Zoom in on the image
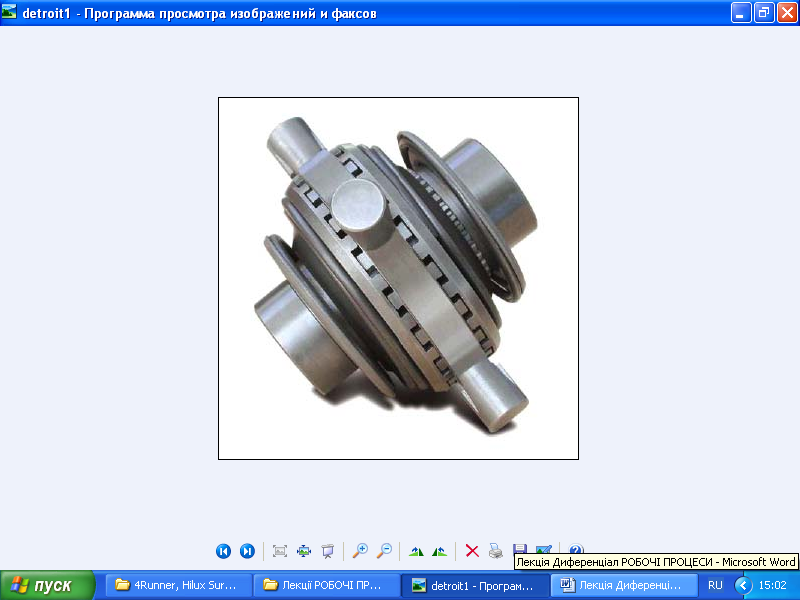800x600 pixels. pos(360,551)
